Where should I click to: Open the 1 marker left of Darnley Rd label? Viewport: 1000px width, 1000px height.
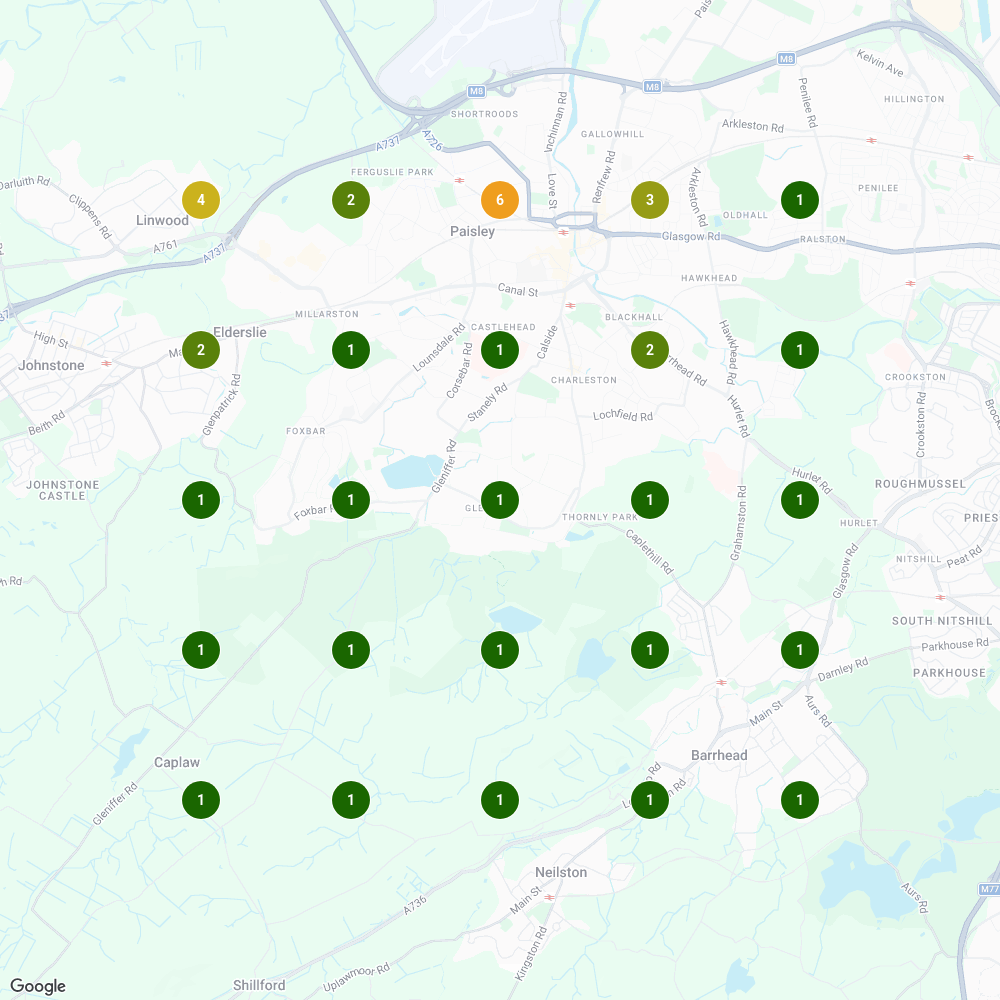tap(800, 649)
